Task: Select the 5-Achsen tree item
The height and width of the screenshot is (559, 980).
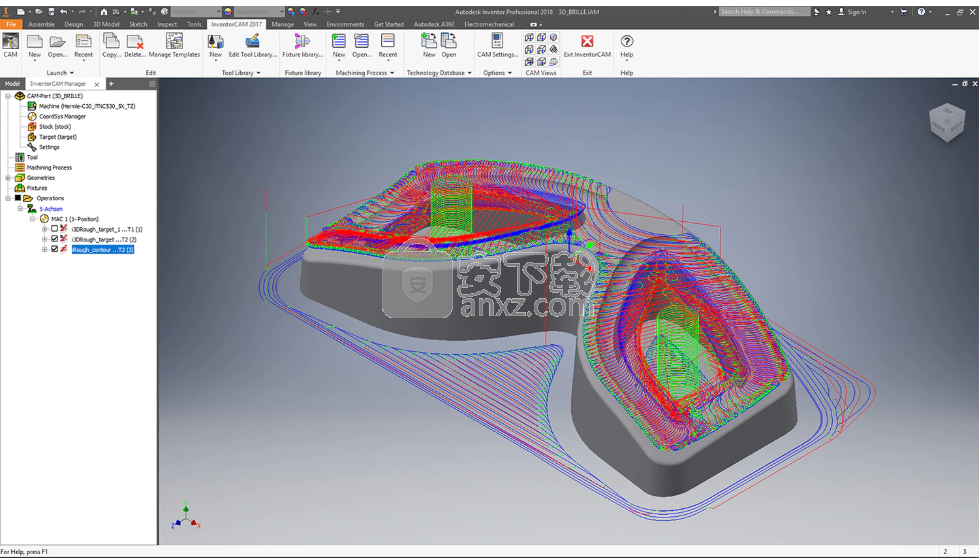Action: click(51, 209)
